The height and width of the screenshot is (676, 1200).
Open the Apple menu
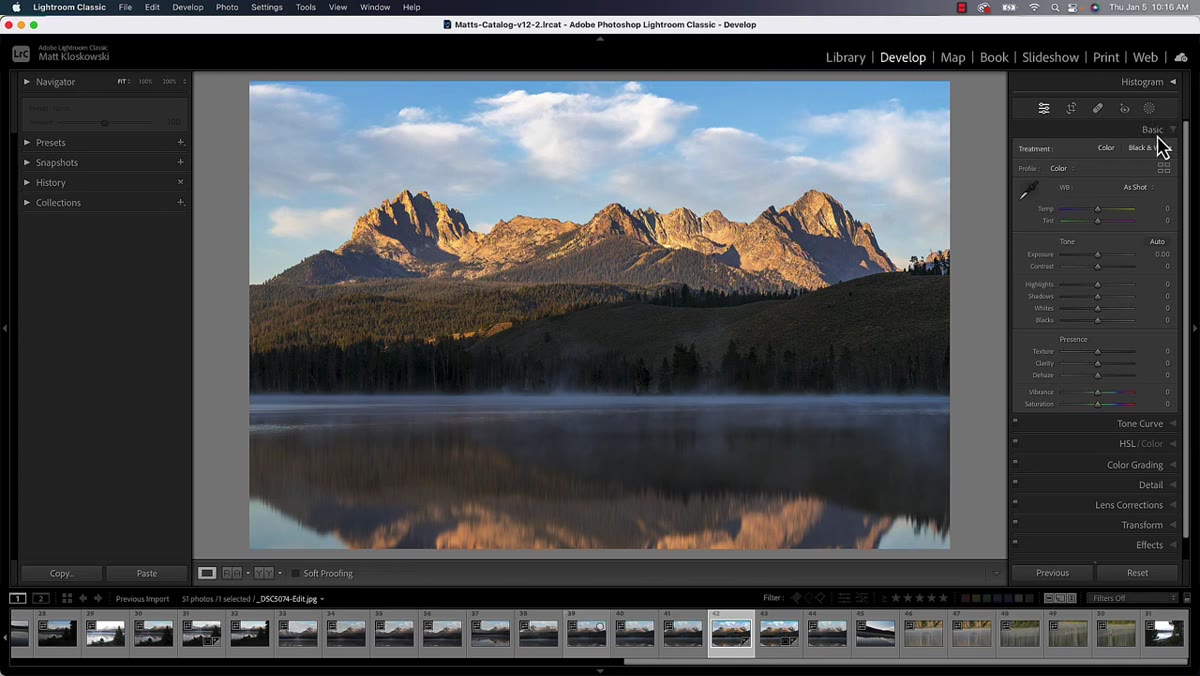pos(16,7)
